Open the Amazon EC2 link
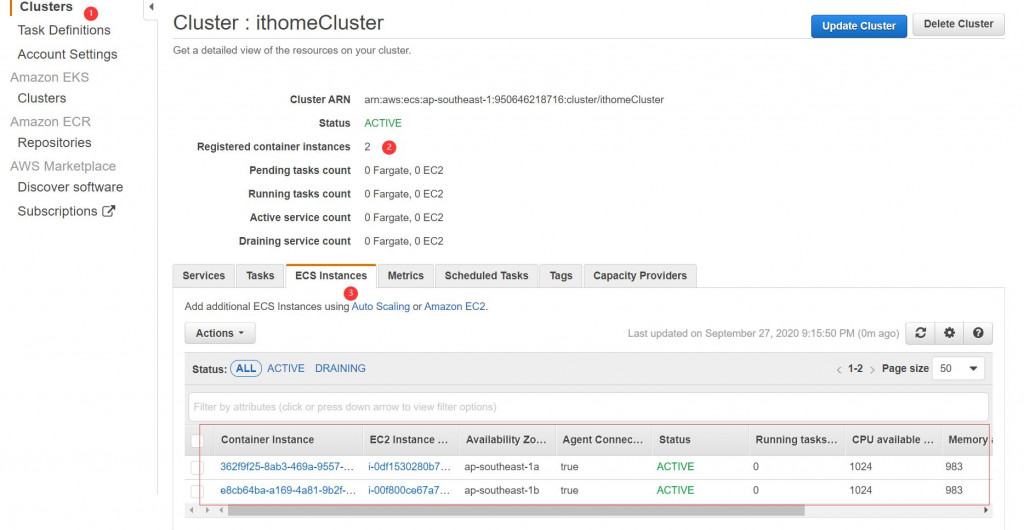Image resolution: width=1024 pixels, height=530 pixels. click(x=455, y=306)
